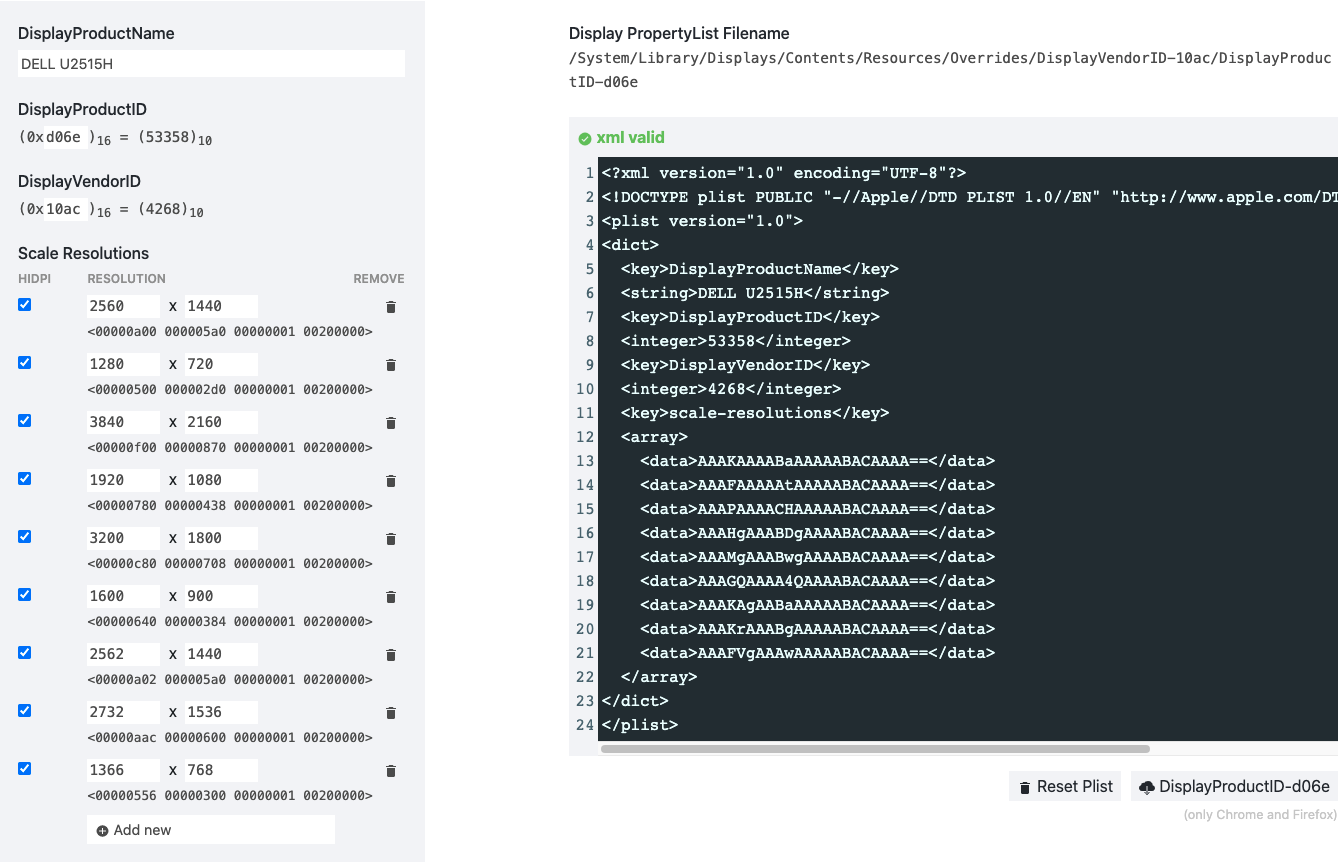The image size is (1338, 862).
Task: Click the horizontal scrollbar under XML code
Action: click(875, 748)
